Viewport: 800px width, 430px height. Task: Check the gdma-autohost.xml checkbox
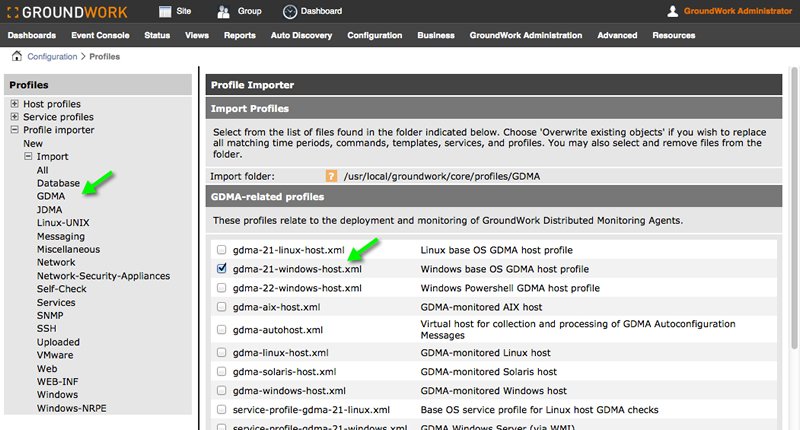(x=221, y=330)
